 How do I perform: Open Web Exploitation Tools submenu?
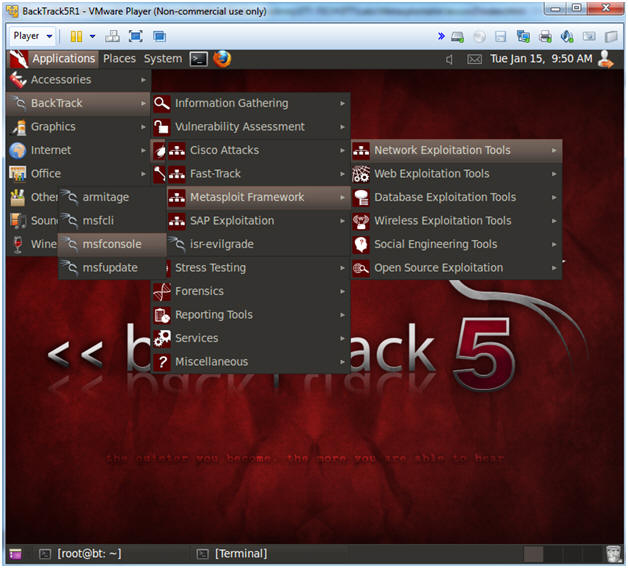pyautogui.click(x=457, y=174)
